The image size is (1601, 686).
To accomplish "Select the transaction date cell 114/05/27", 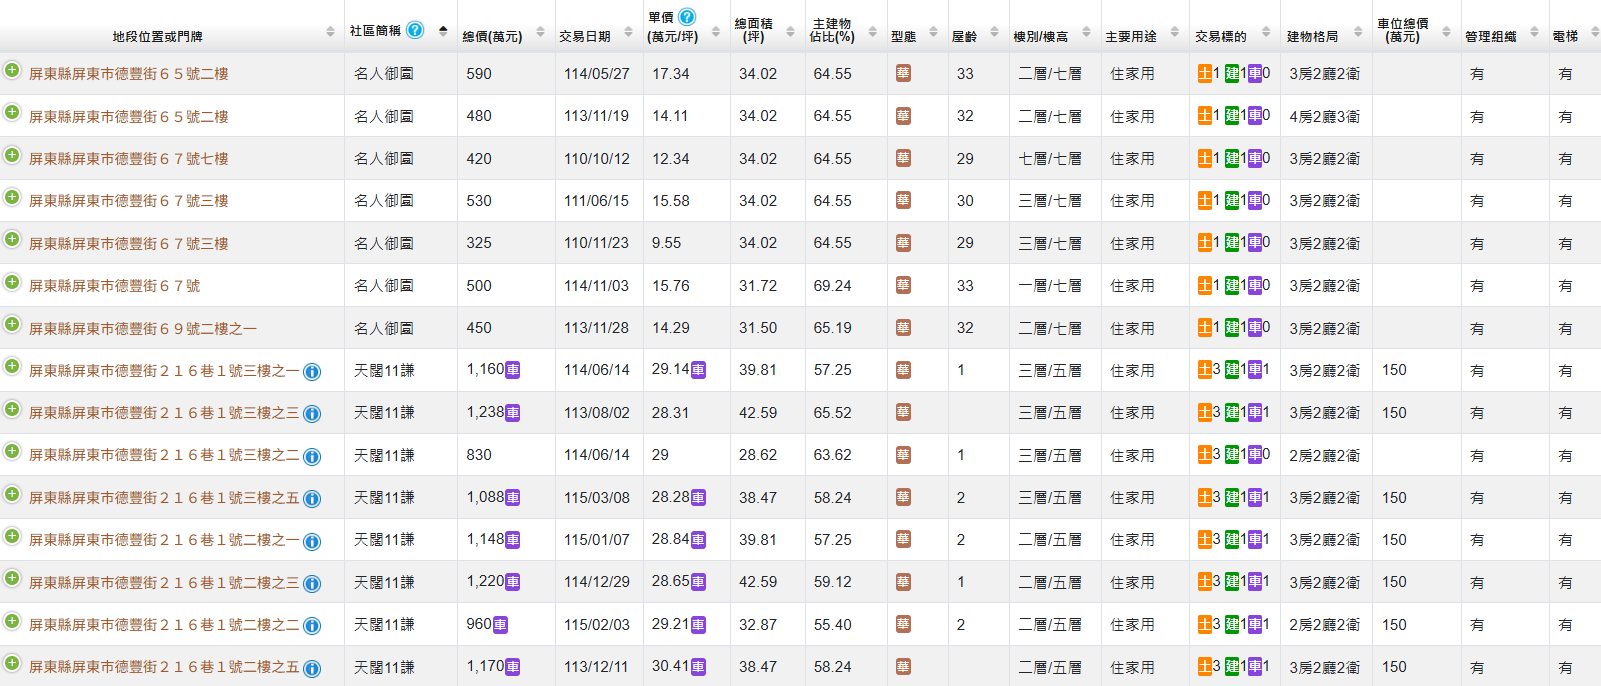I will click(x=597, y=74).
